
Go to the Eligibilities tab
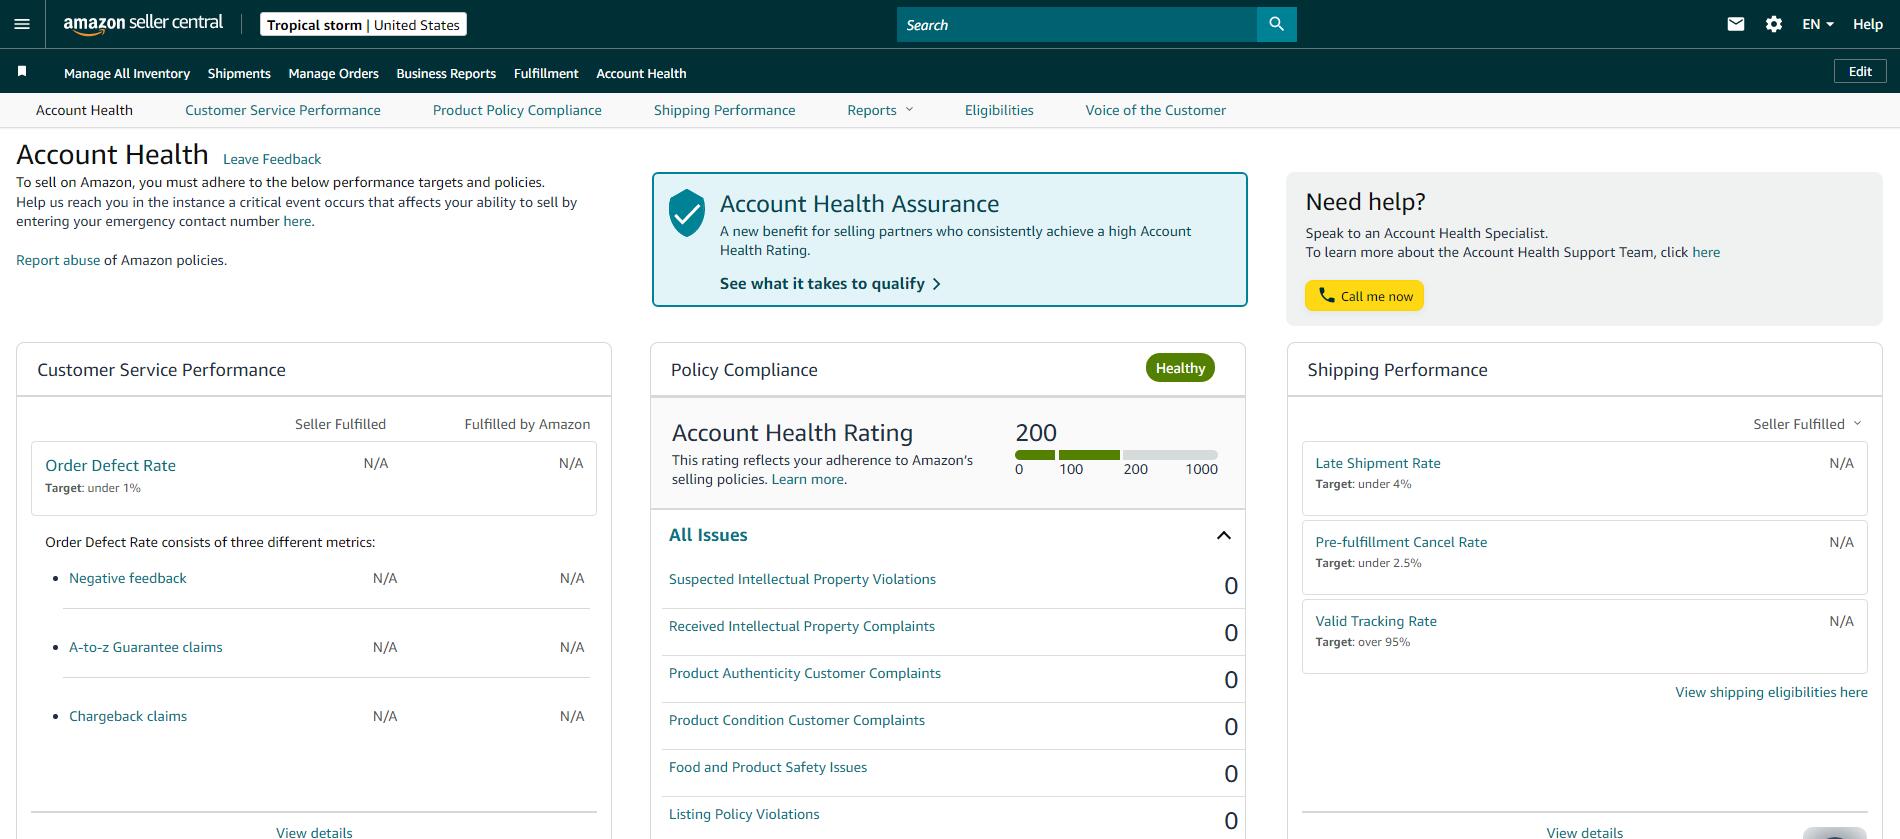click(999, 110)
